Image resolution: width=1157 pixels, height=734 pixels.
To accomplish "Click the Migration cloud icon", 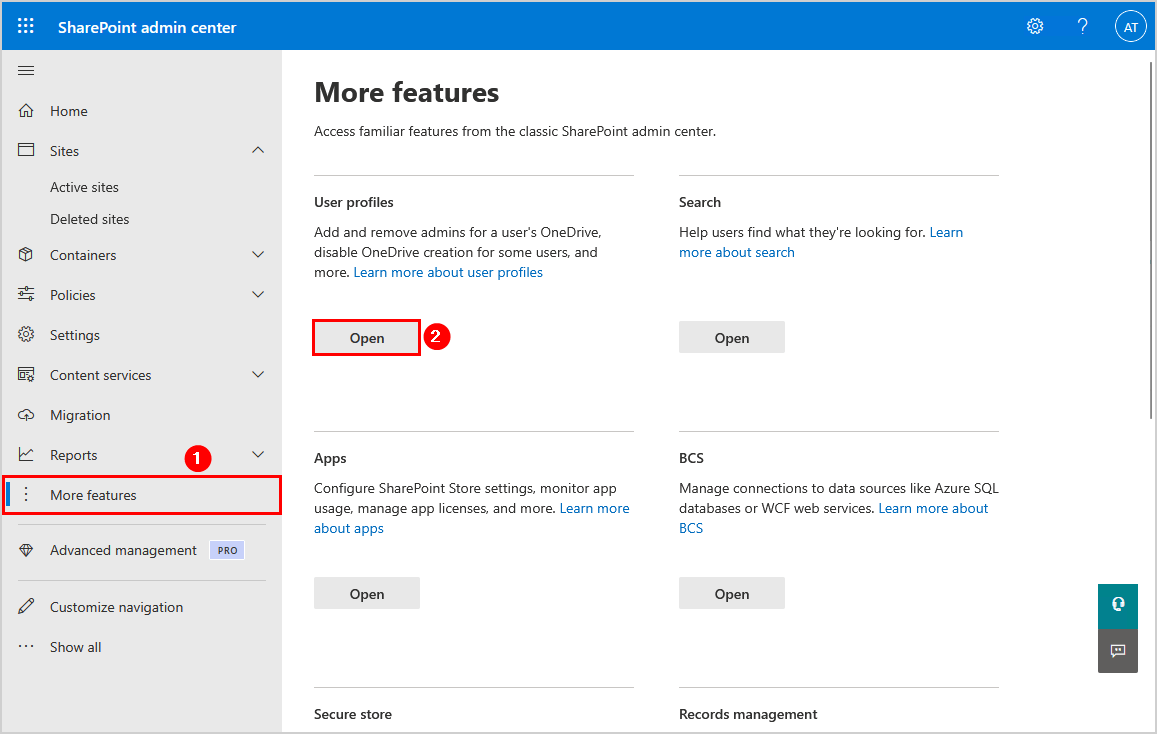I will tap(27, 415).
